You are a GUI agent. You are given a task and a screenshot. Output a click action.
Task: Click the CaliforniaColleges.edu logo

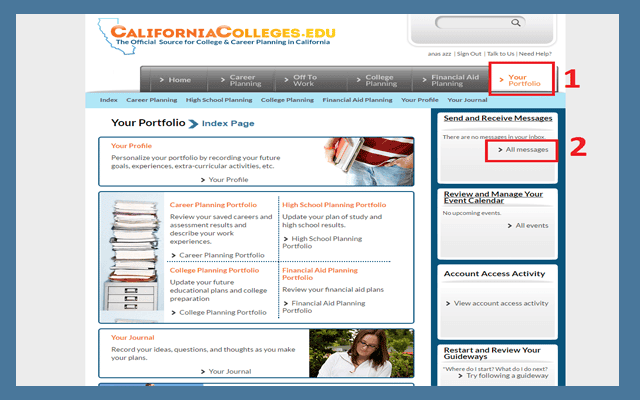coord(216,36)
